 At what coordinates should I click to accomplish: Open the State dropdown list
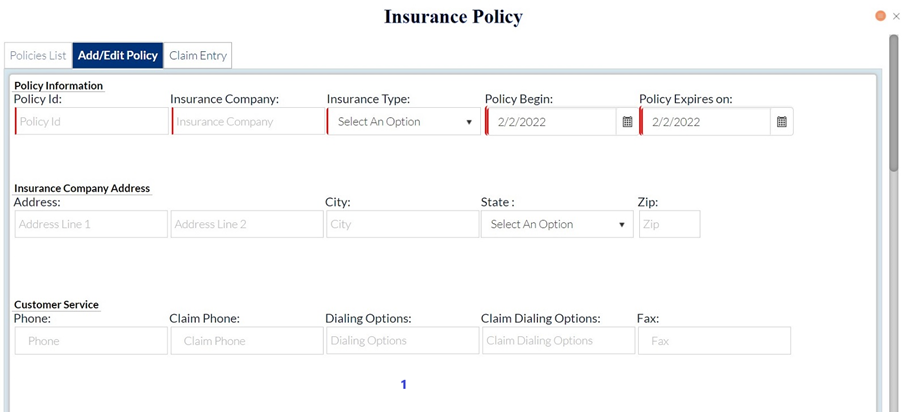[x=557, y=224]
